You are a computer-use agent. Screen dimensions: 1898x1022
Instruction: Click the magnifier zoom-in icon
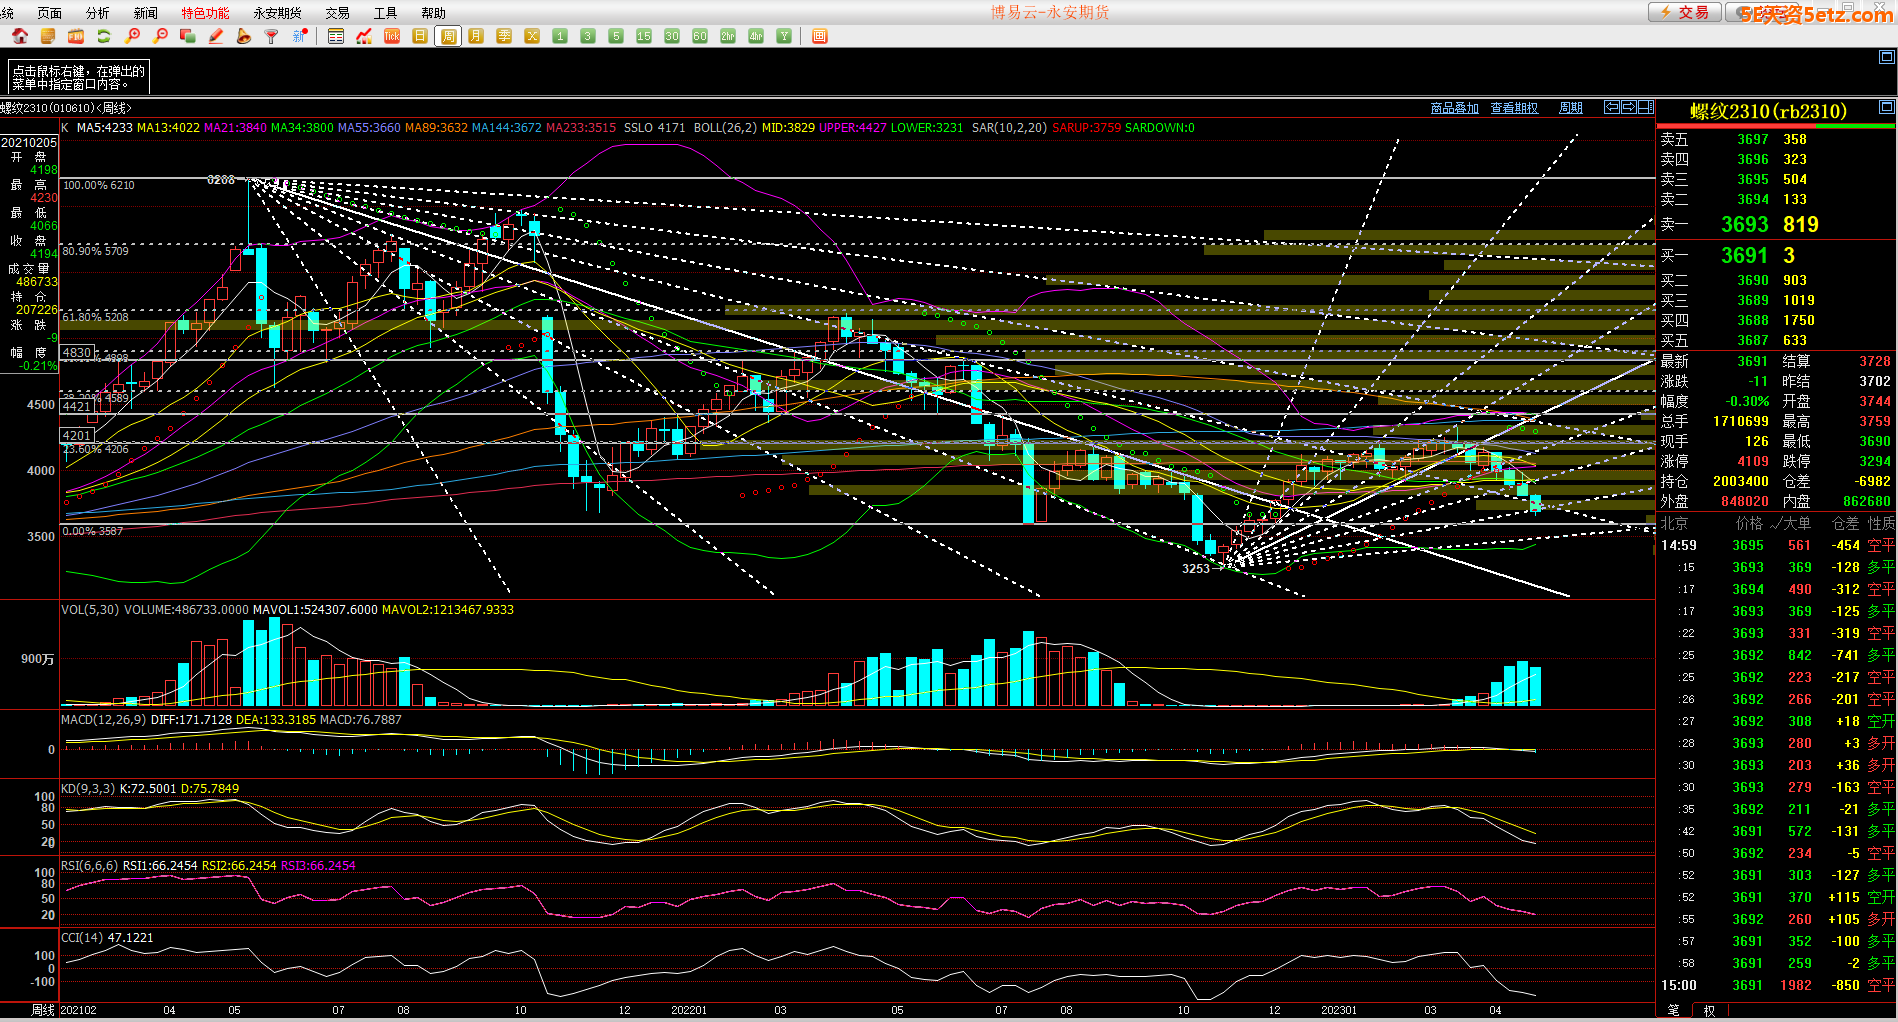[132, 36]
